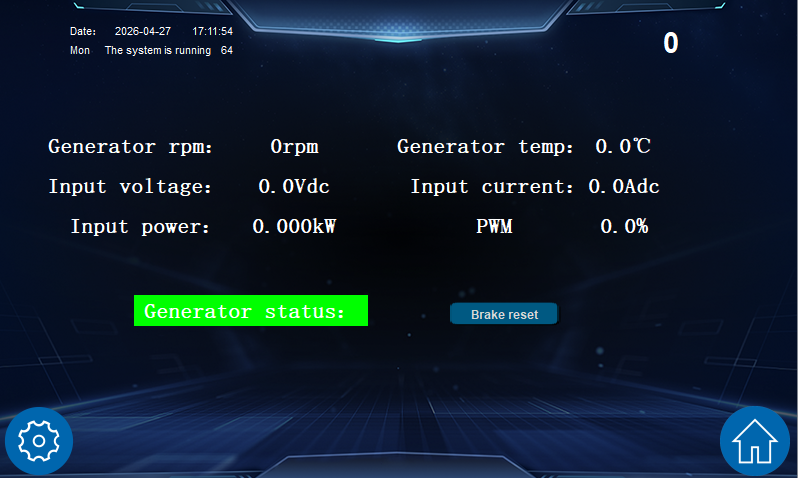Click the running counter value 64
798x478 pixels.
point(226,50)
